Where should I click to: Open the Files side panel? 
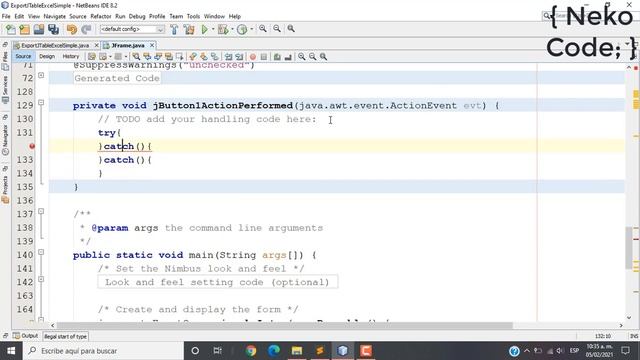pyautogui.click(x=5, y=60)
